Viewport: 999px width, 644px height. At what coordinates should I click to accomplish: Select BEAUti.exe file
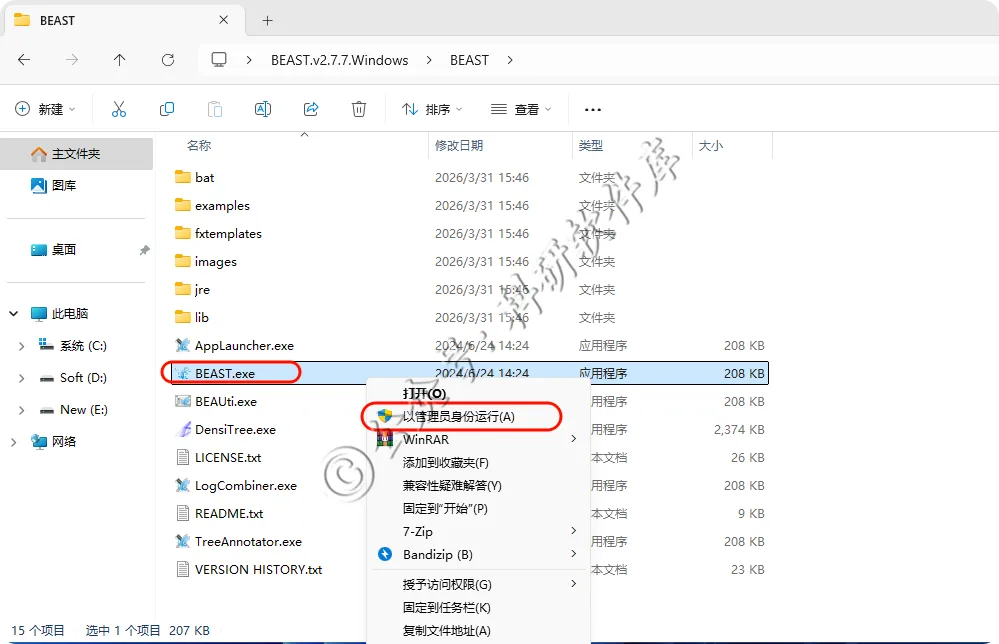coord(226,401)
